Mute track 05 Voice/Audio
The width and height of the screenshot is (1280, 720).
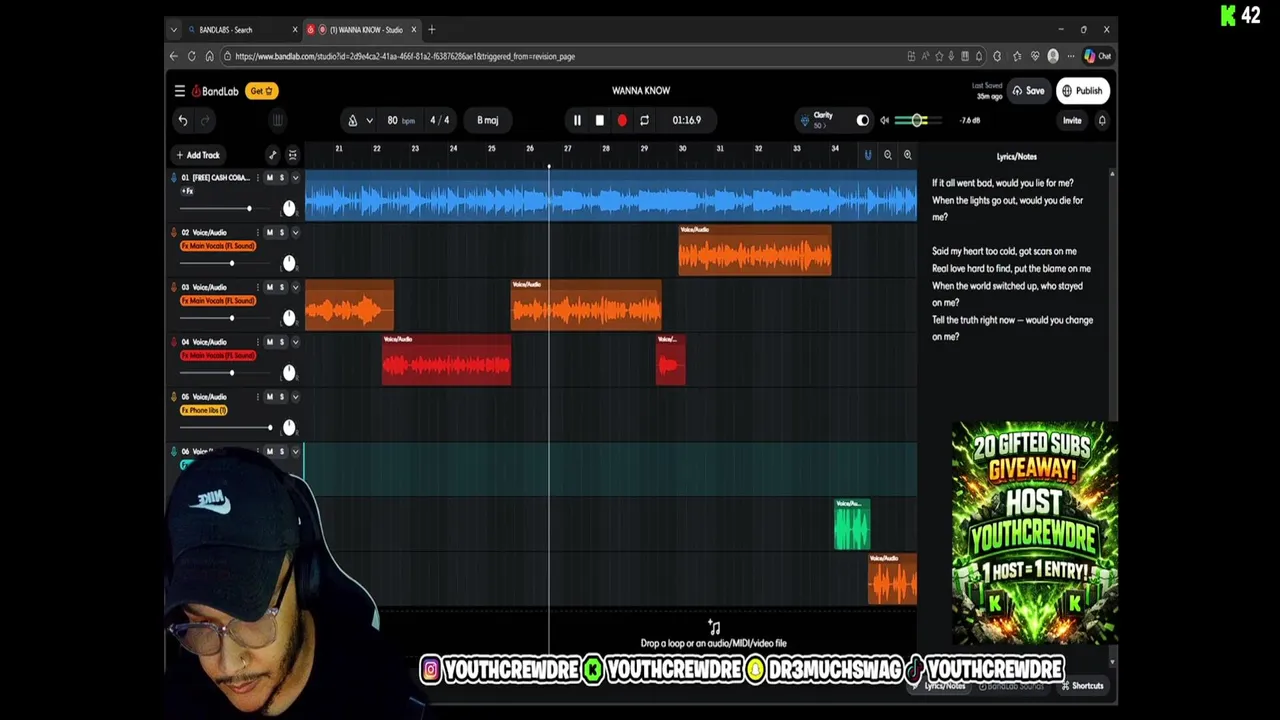[269, 397]
